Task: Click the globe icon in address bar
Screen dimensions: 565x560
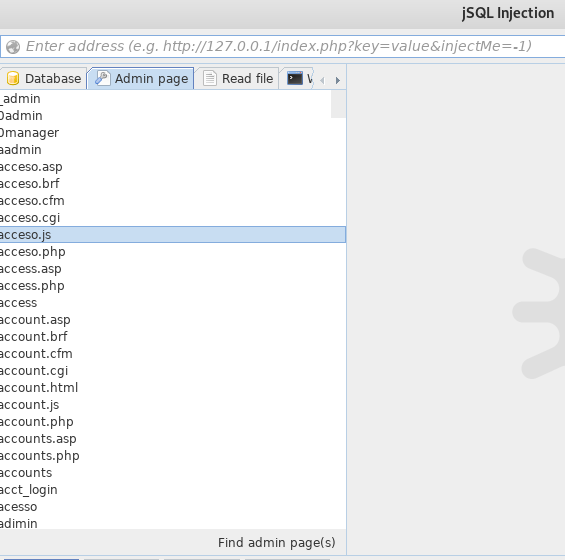Action: click(13, 46)
